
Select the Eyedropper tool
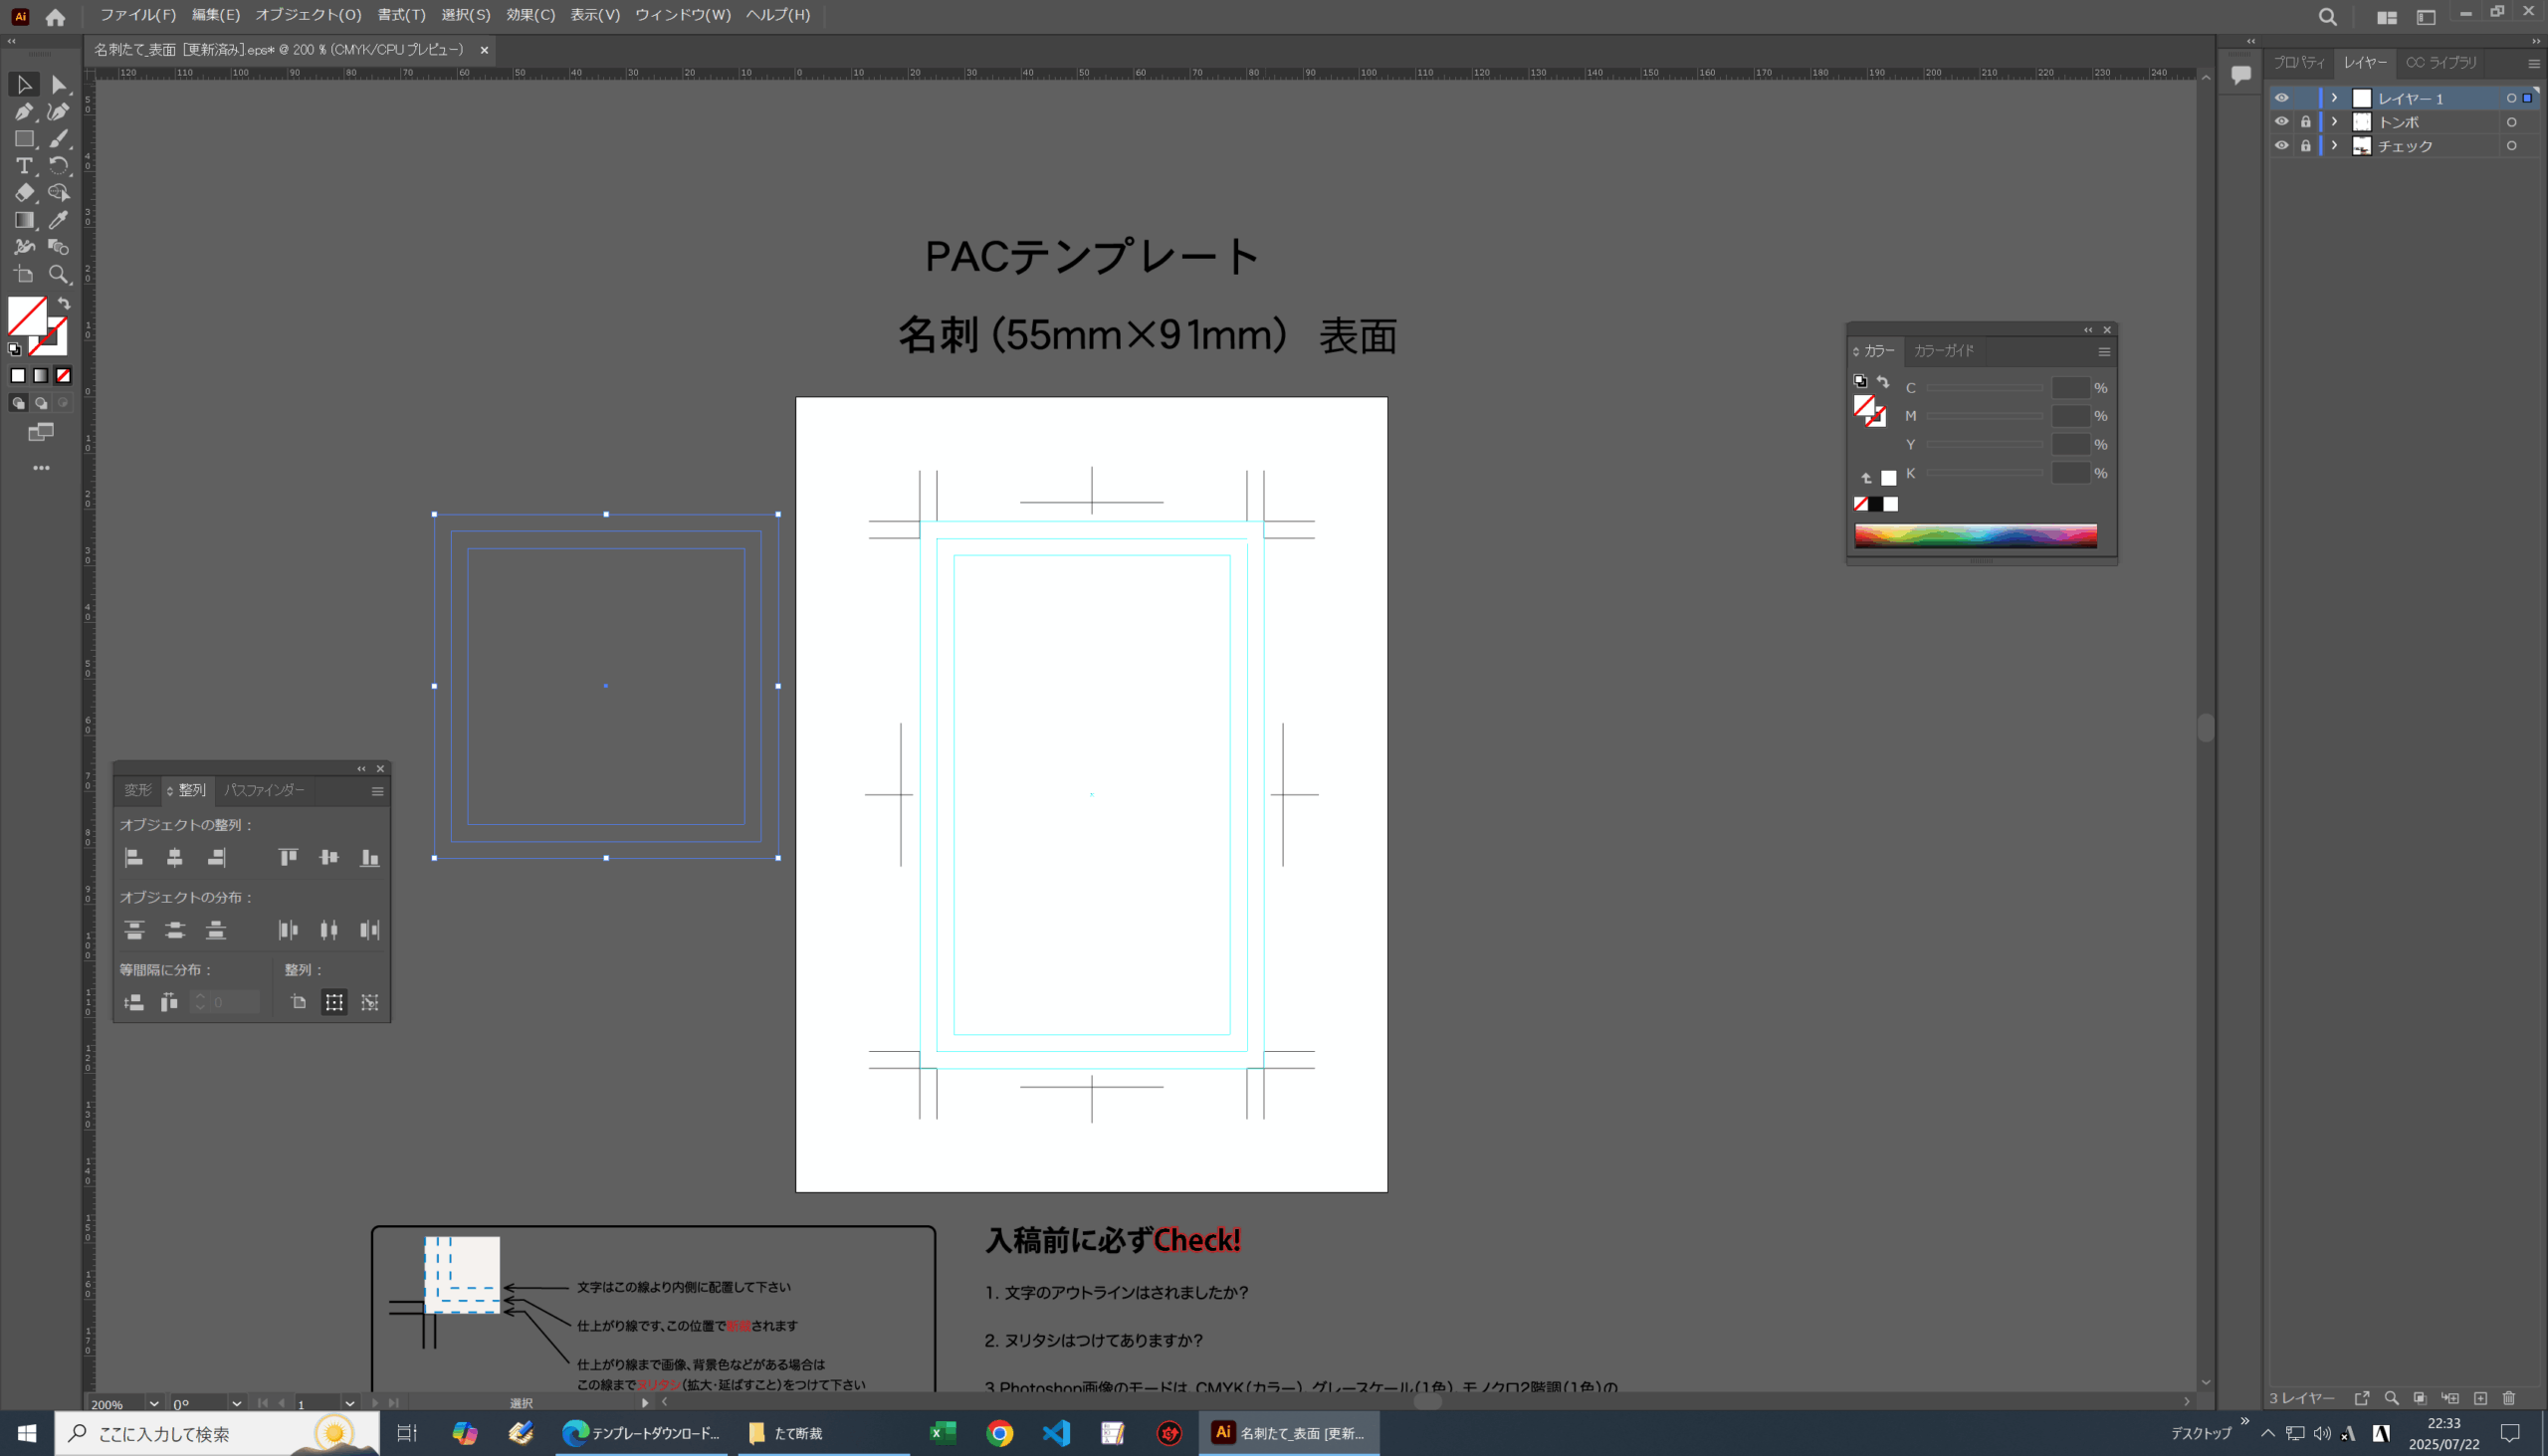(x=59, y=220)
